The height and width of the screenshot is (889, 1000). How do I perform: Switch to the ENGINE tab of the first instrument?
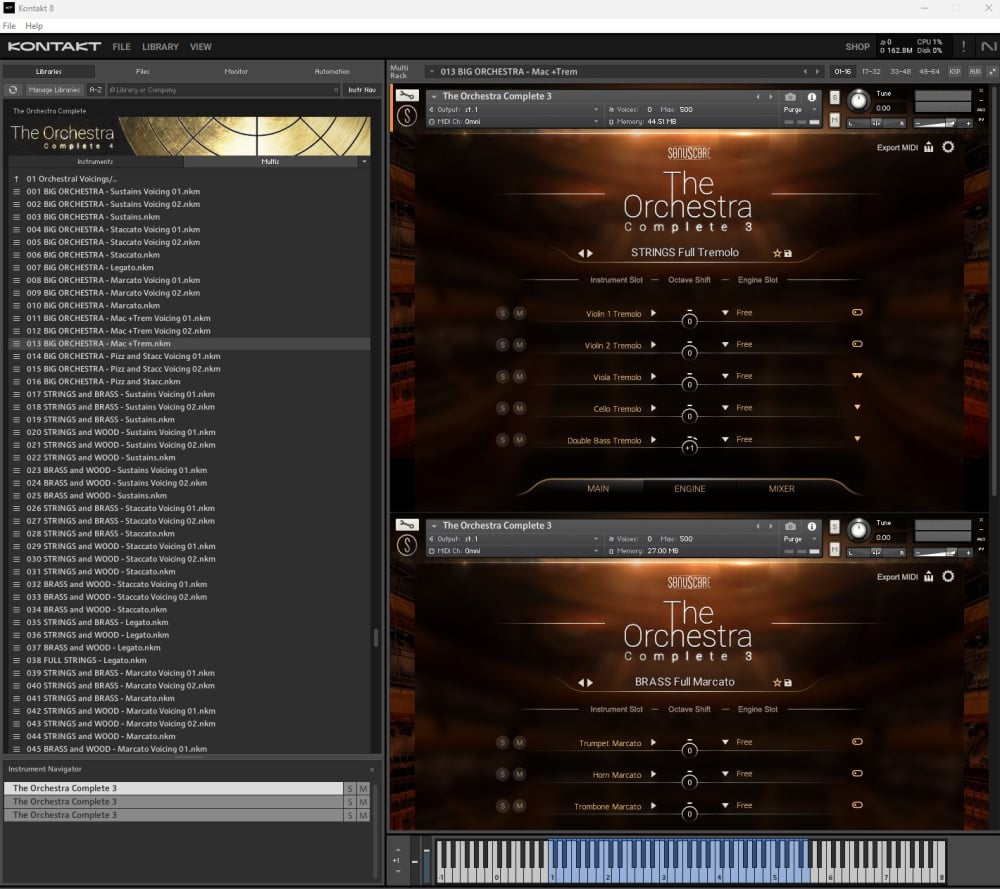(x=689, y=489)
